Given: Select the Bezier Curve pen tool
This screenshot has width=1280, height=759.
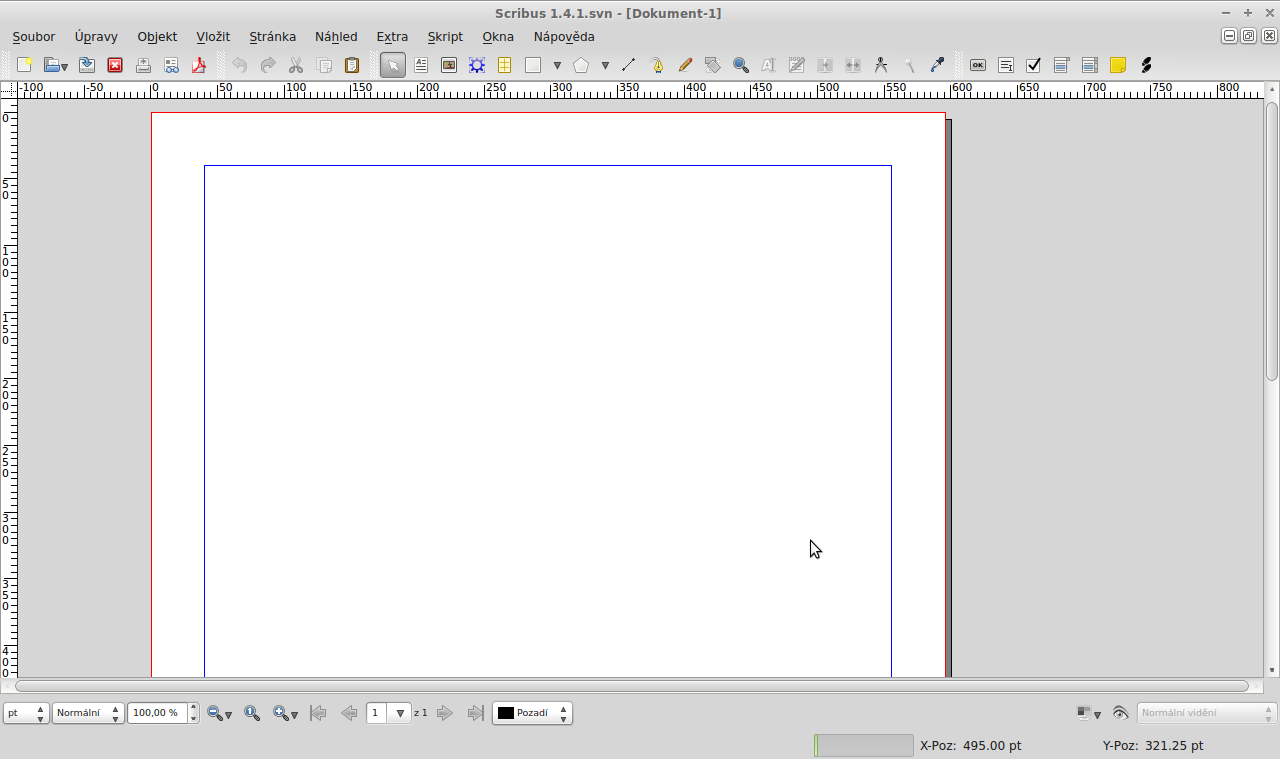Looking at the screenshot, I should (x=657, y=65).
